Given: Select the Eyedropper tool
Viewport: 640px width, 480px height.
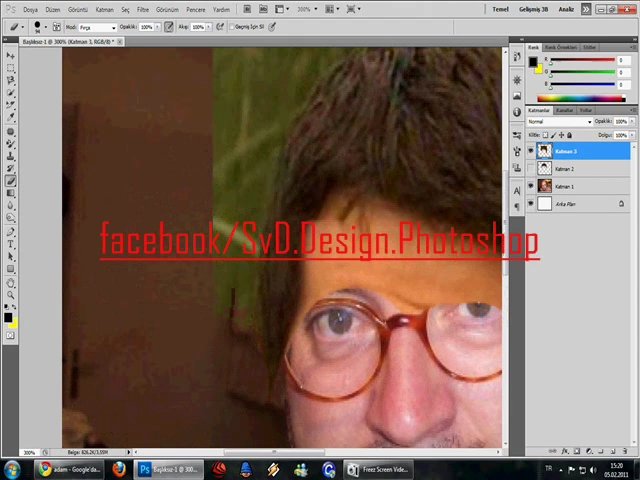Looking at the screenshot, I should point(11,117).
